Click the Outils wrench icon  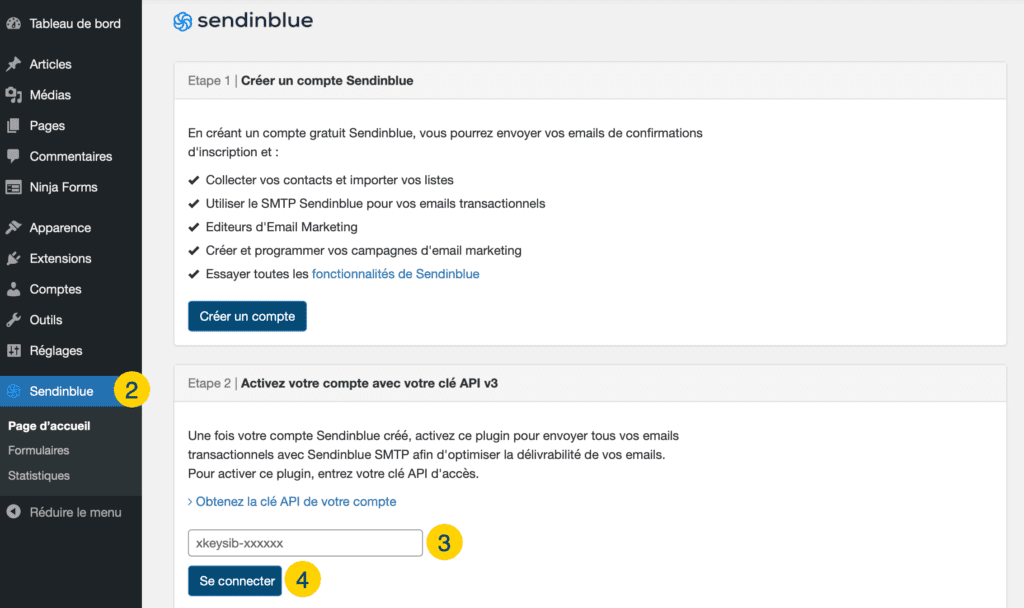tap(14, 319)
